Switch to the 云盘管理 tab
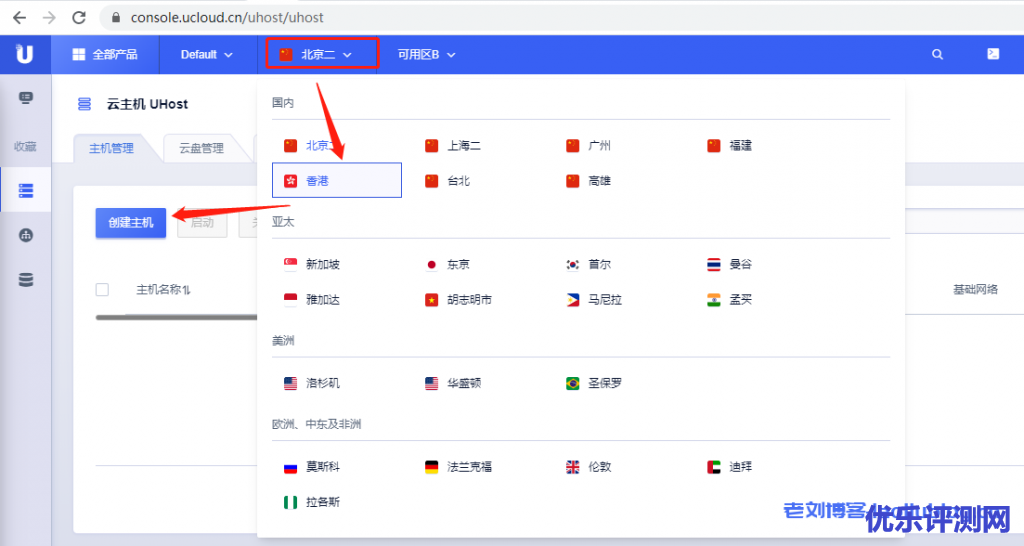The image size is (1024, 546). [x=201, y=148]
